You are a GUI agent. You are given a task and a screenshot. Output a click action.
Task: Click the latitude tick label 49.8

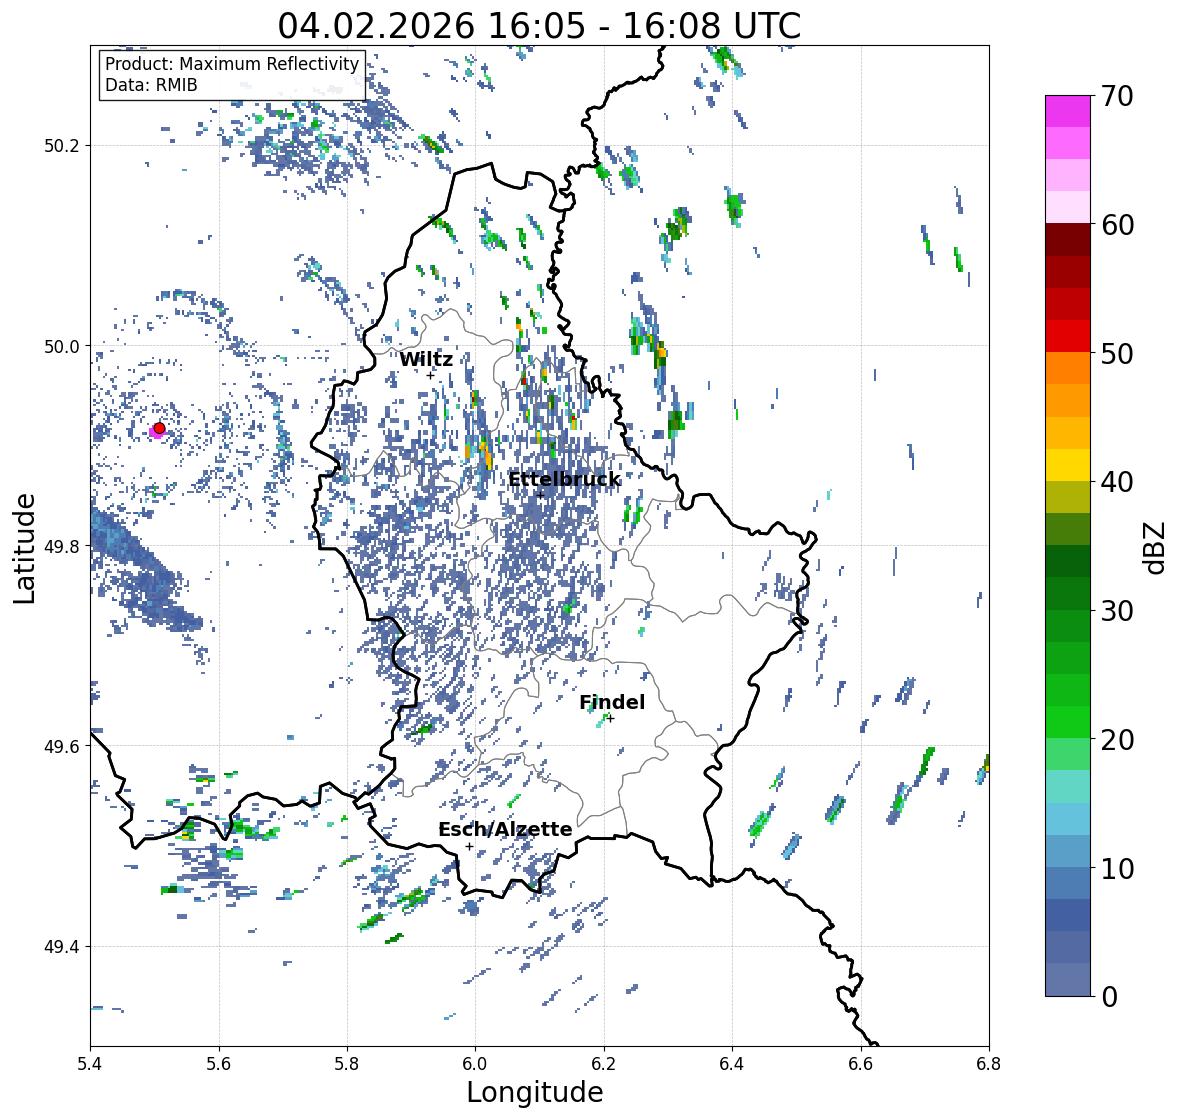[62, 546]
